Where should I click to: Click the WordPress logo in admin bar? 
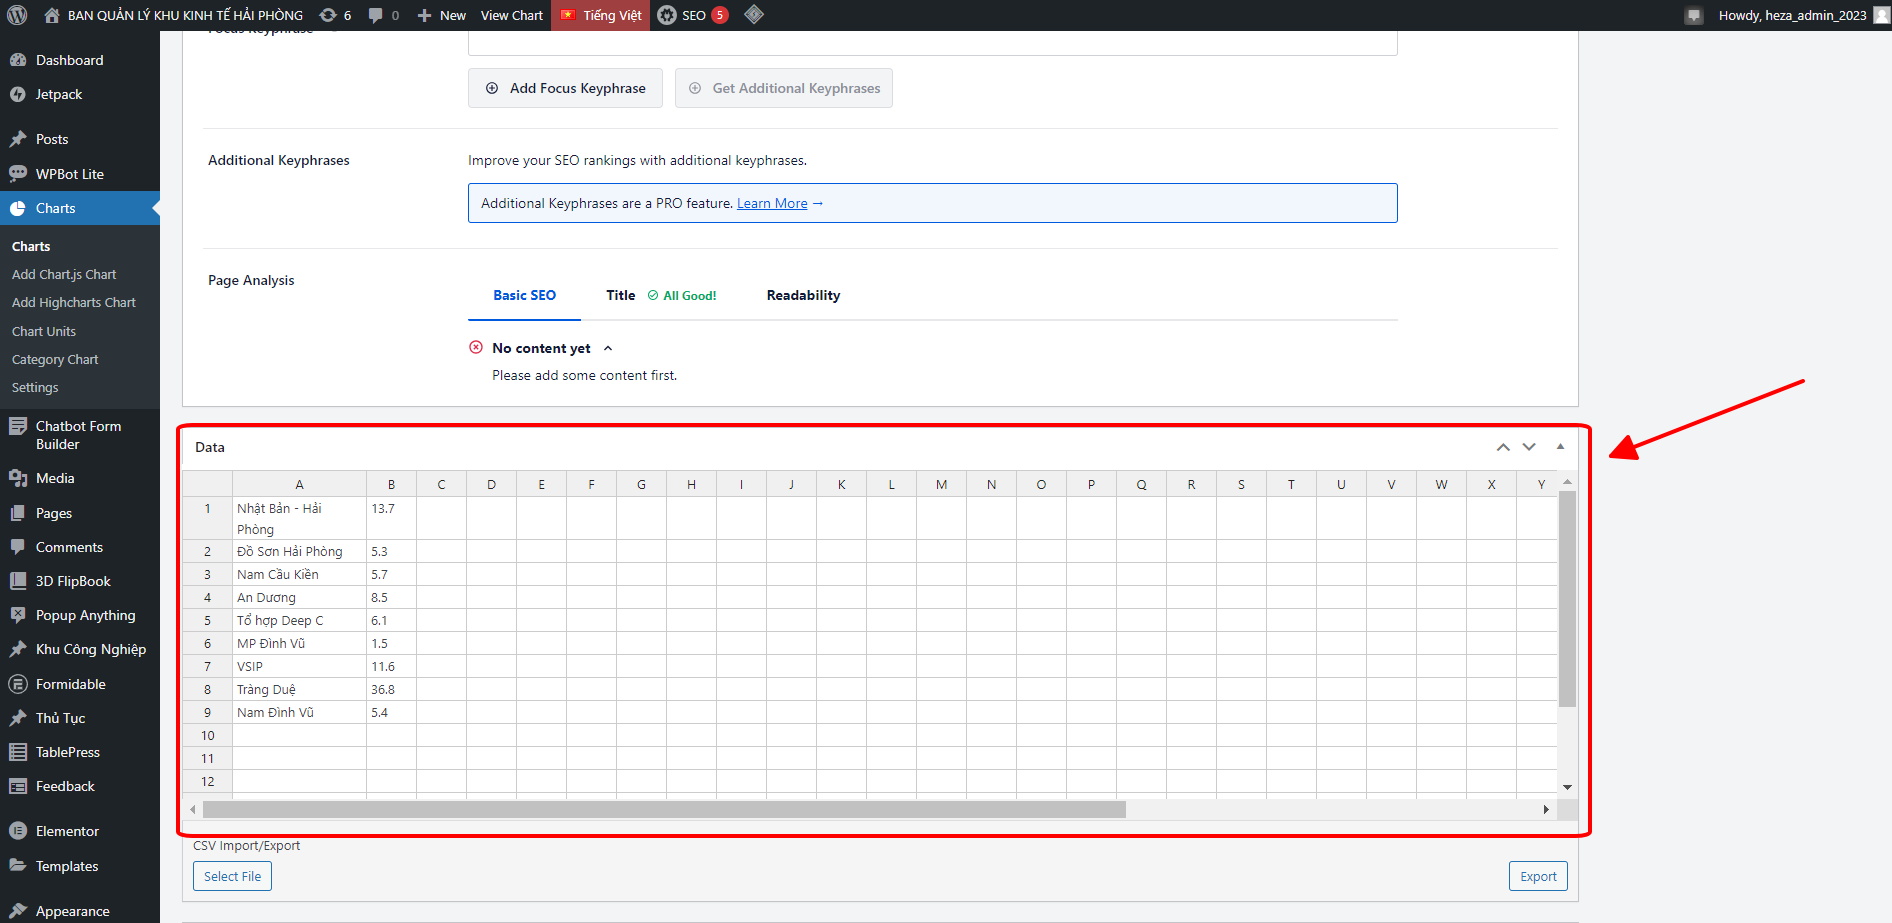(x=17, y=15)
